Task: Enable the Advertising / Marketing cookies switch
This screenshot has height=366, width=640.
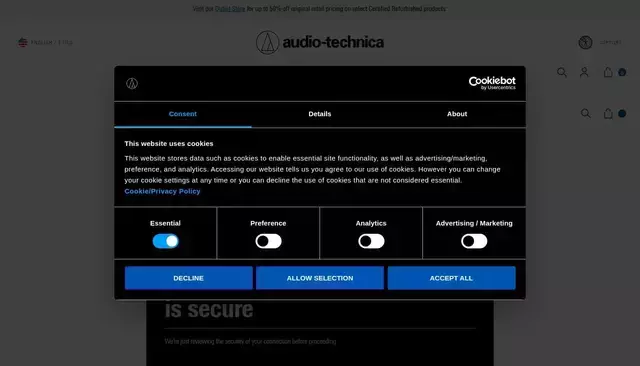Action: tap(474, 241)
